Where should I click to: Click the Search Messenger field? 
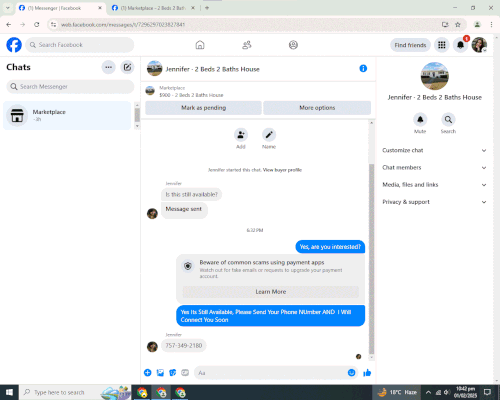70,87
